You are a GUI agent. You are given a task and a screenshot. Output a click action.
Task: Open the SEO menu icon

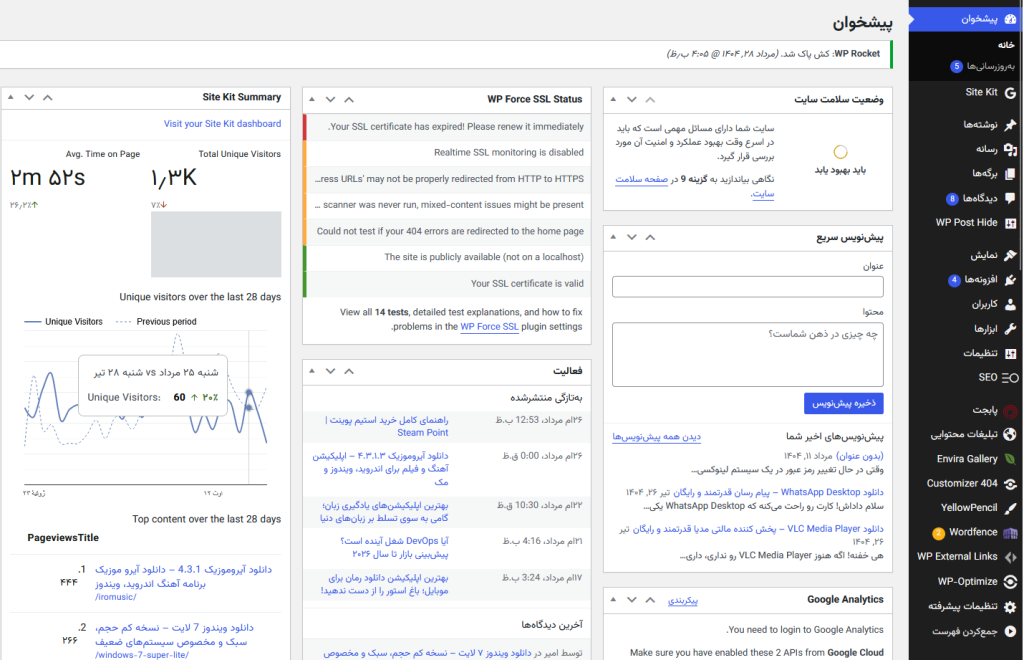[1008, 378]
